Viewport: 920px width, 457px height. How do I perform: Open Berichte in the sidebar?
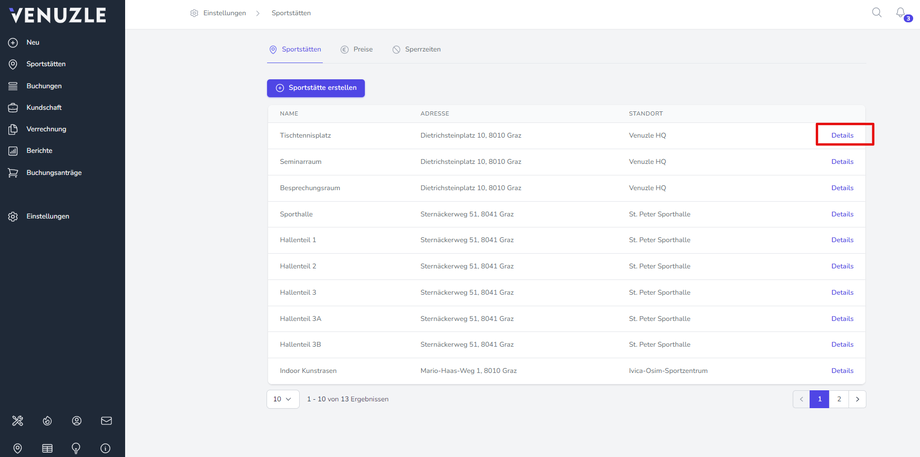pos(39,151)
